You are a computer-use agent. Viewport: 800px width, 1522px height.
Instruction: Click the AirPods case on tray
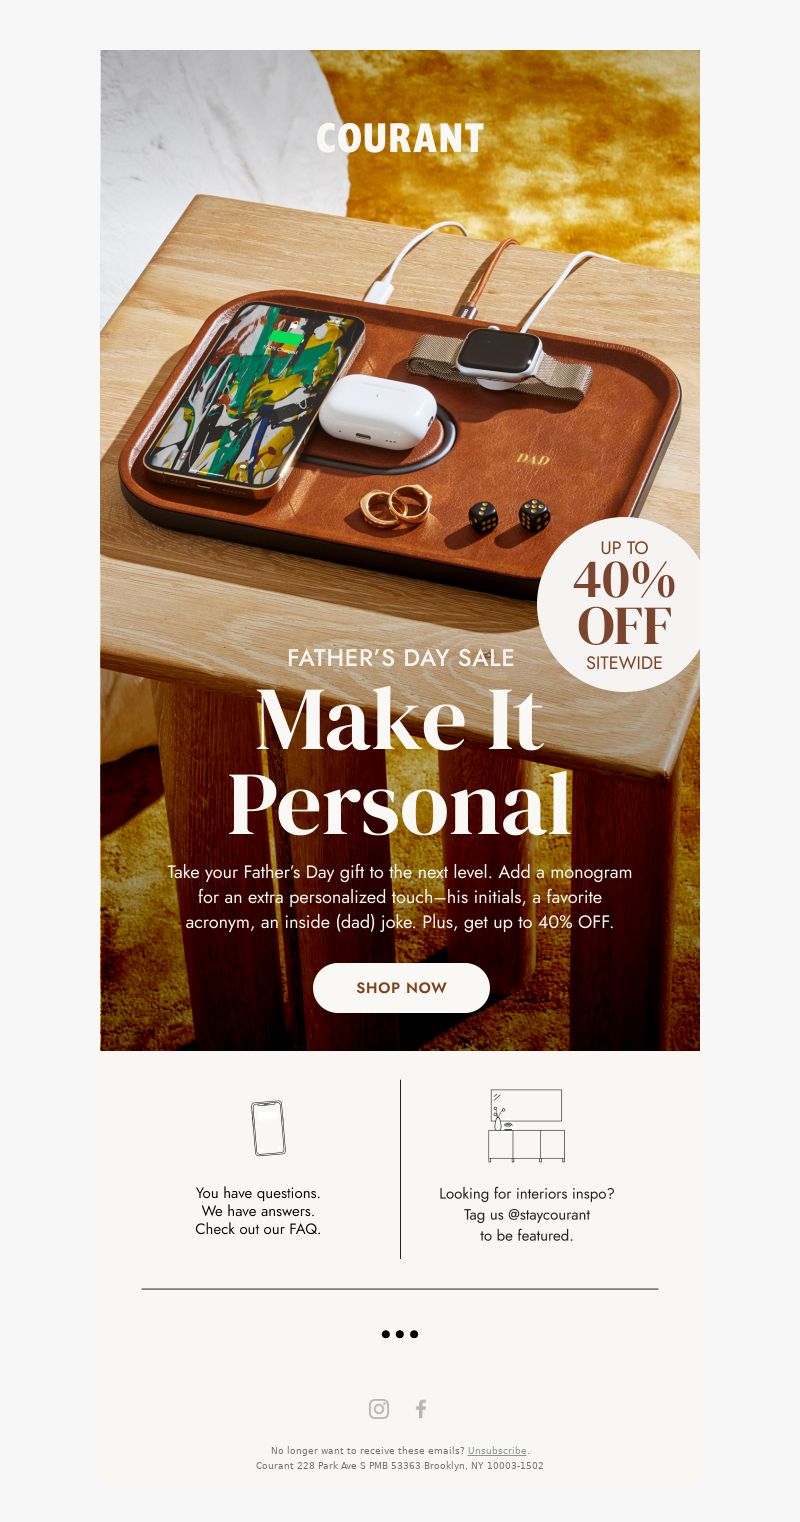tap(378, 410)
